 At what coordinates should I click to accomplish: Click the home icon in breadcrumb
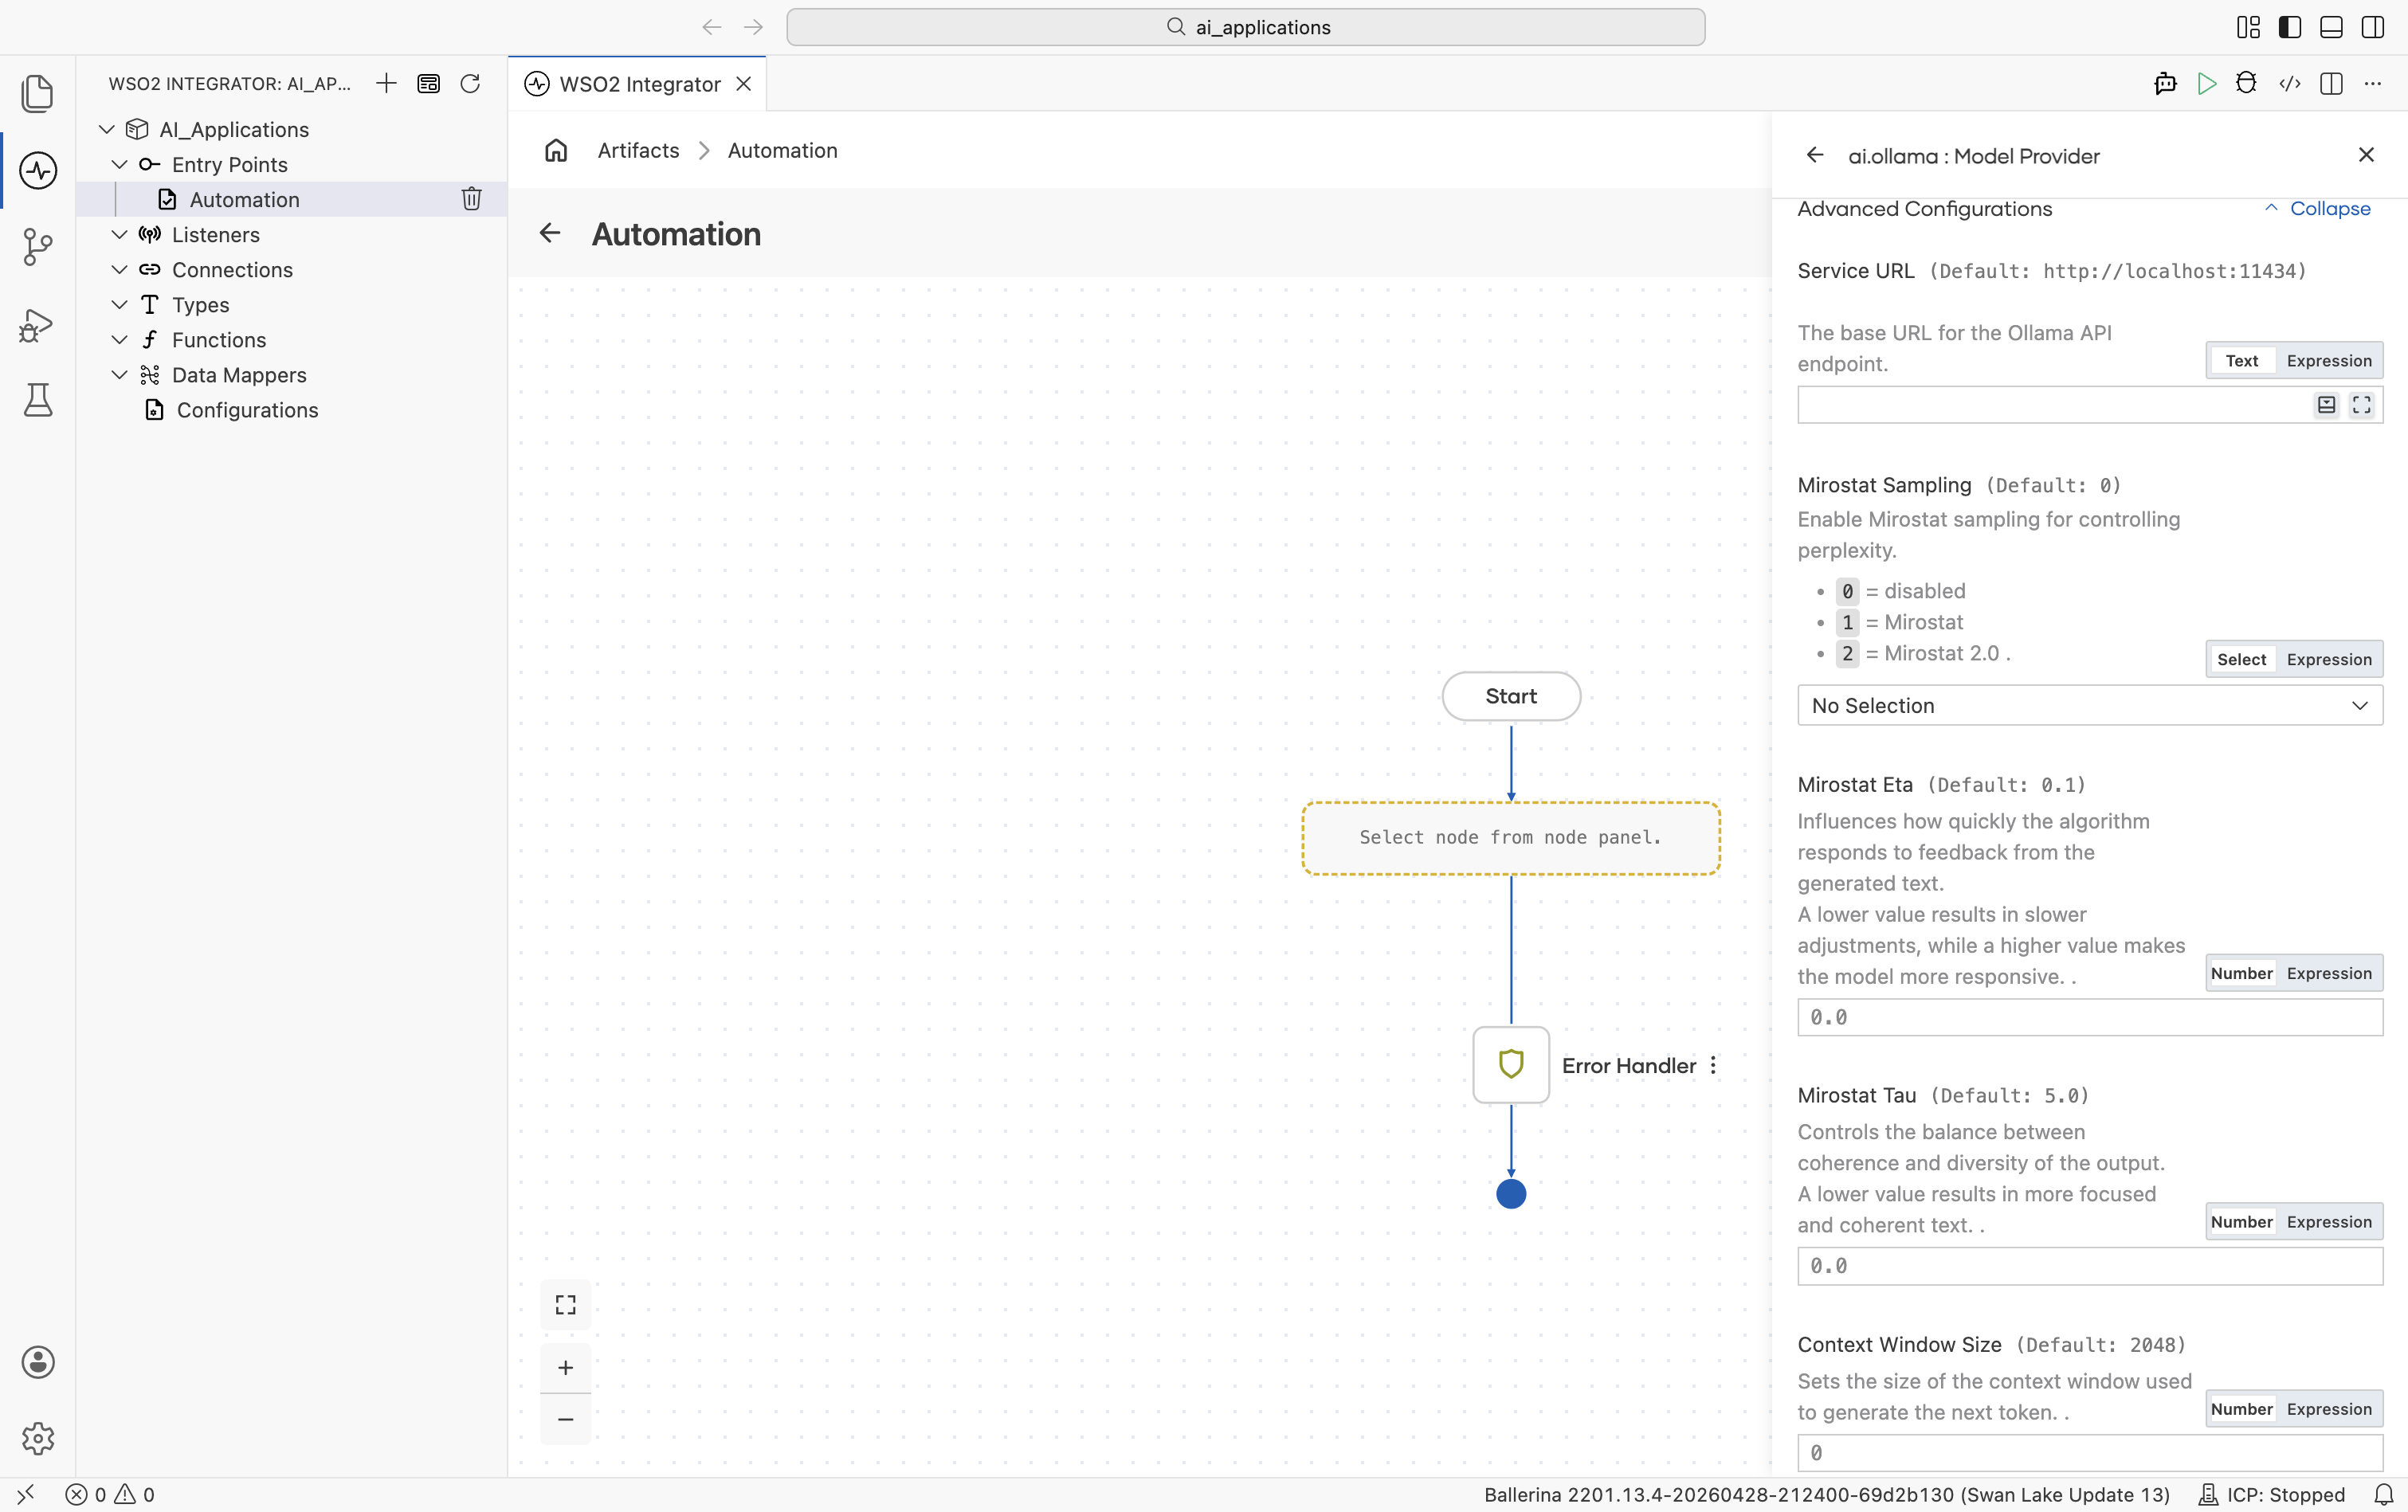pyautogui.click(x=556, y=150)
